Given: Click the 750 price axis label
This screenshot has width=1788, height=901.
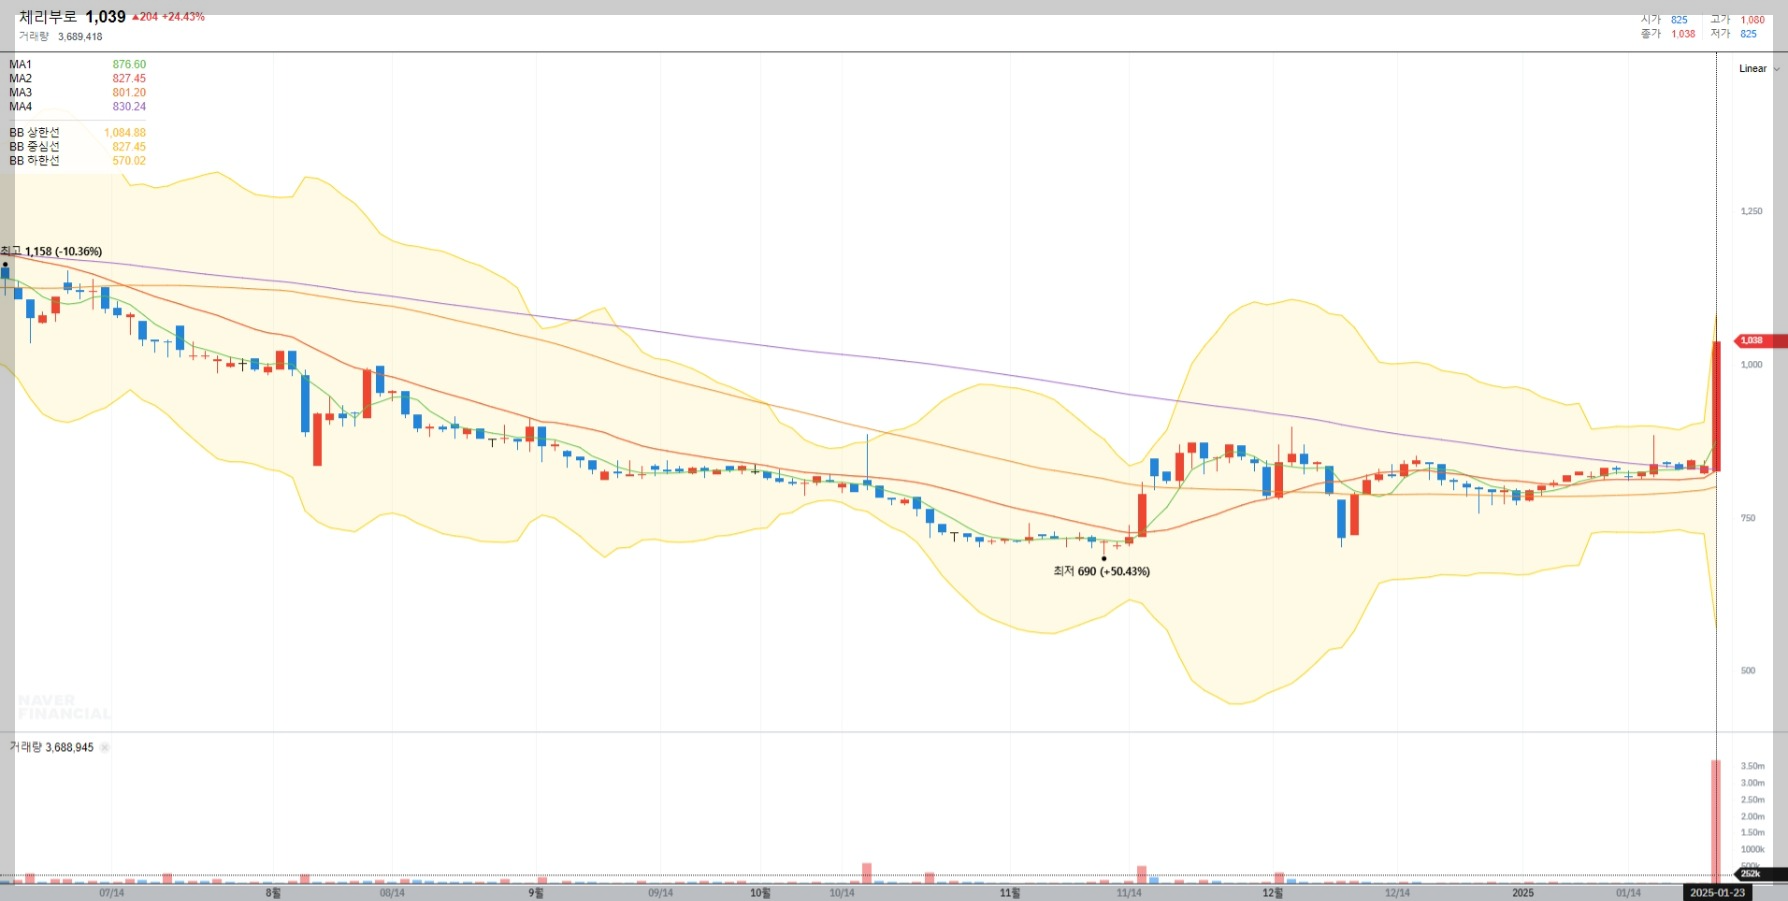Looking at the screenshot, I should (1748, 518).
